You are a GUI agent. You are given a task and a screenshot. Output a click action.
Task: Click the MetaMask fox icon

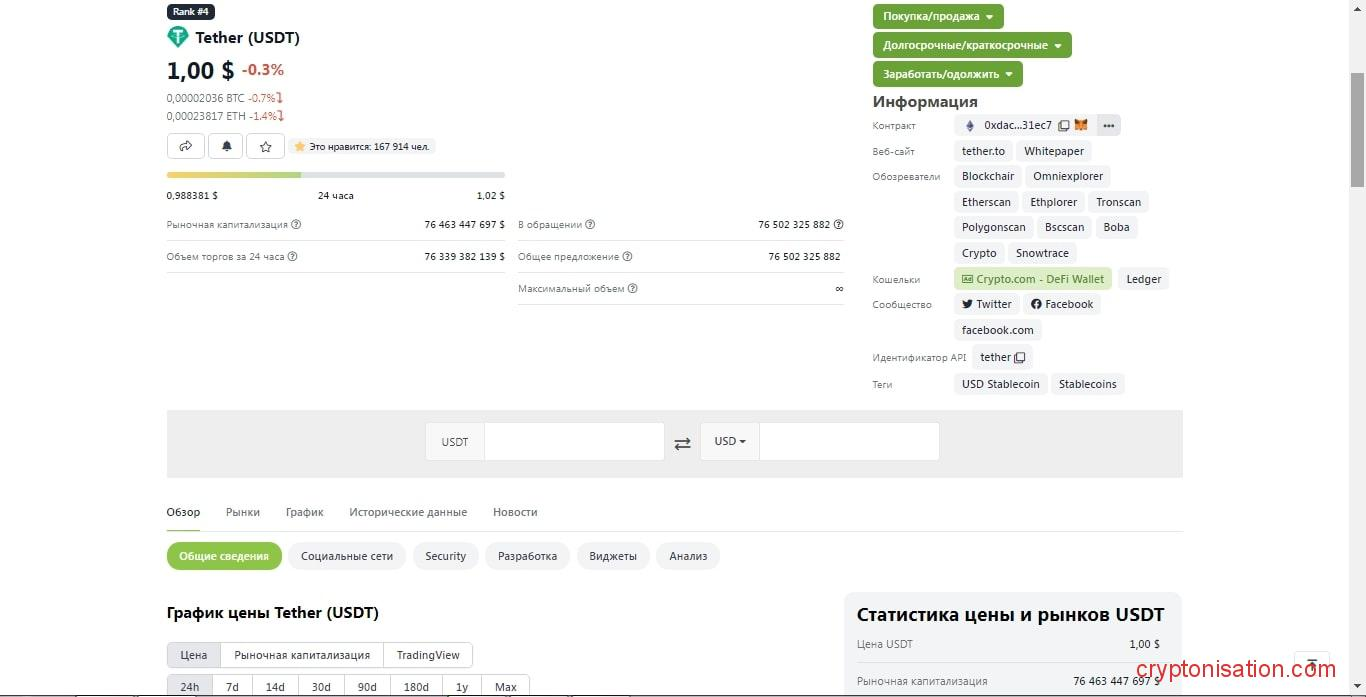1081,126
